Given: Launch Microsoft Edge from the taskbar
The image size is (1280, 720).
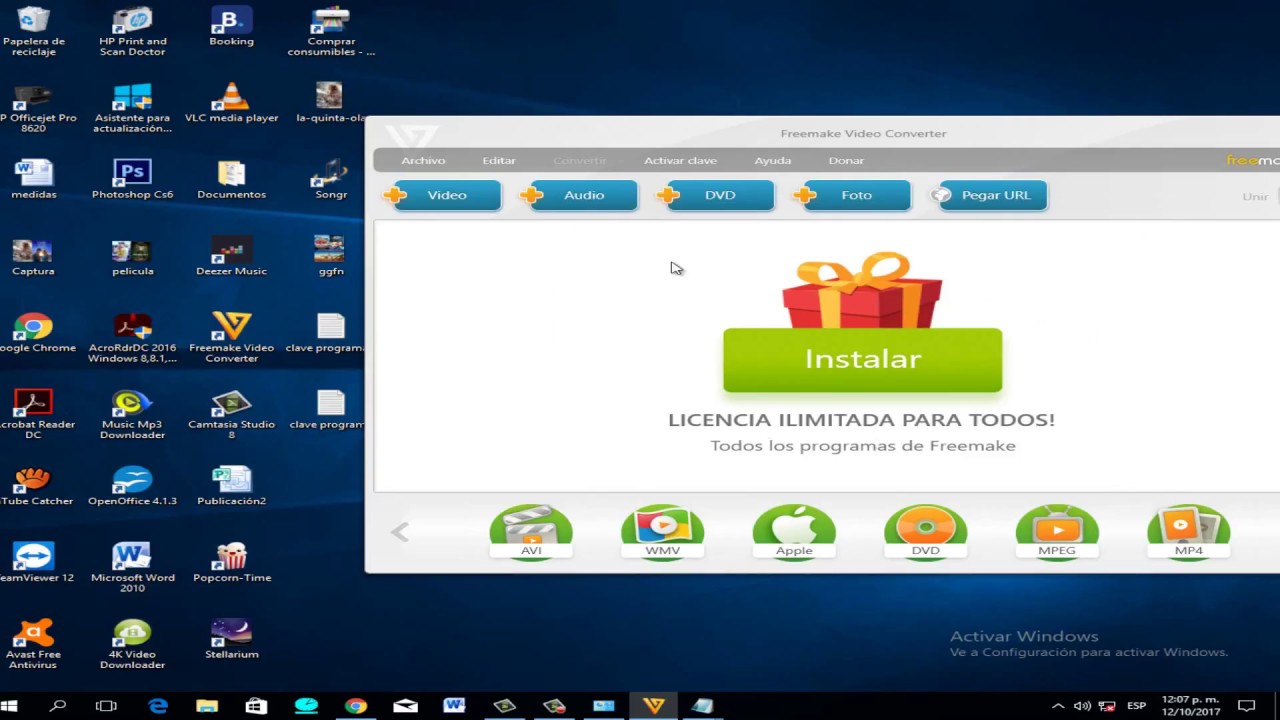Looking at the screenshot, I should [x=158, y=706].
